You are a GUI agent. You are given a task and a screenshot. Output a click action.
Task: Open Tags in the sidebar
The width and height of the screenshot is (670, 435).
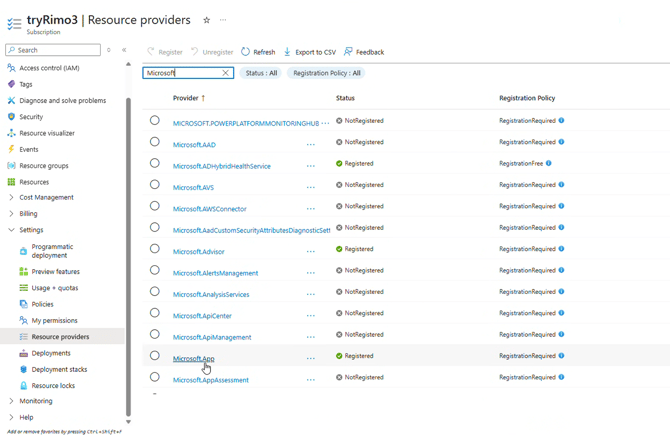click(26, 84)
